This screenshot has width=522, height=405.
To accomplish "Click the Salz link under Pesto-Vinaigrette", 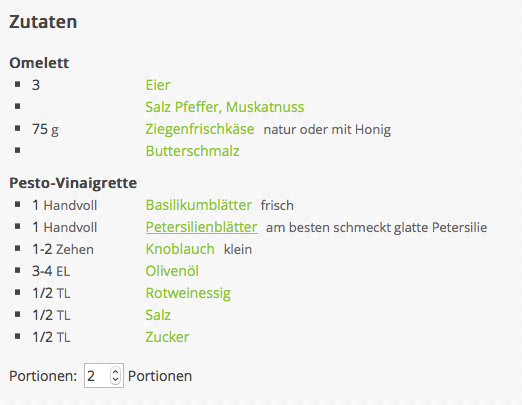I will pyautogui.click(x=158, y=315).
